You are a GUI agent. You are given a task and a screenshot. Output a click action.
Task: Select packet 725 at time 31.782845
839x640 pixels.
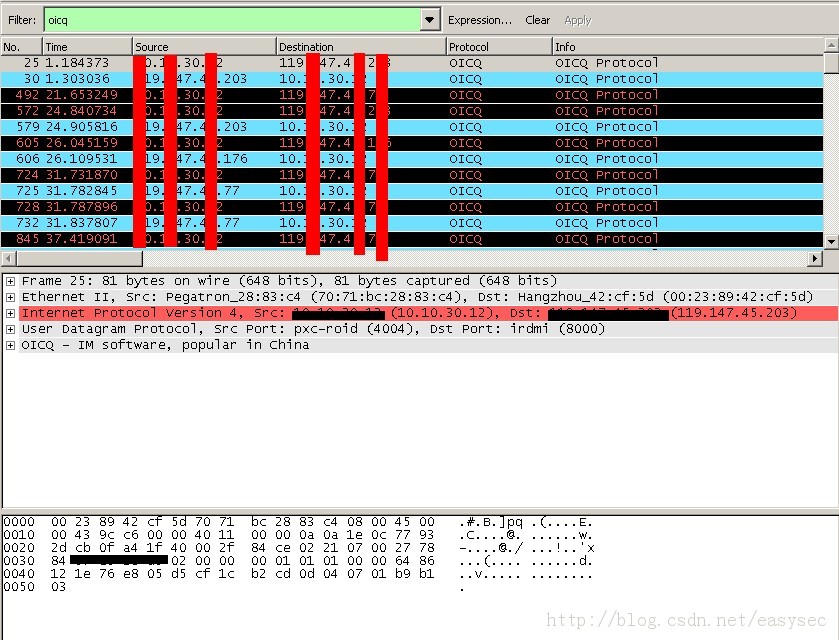412,191
